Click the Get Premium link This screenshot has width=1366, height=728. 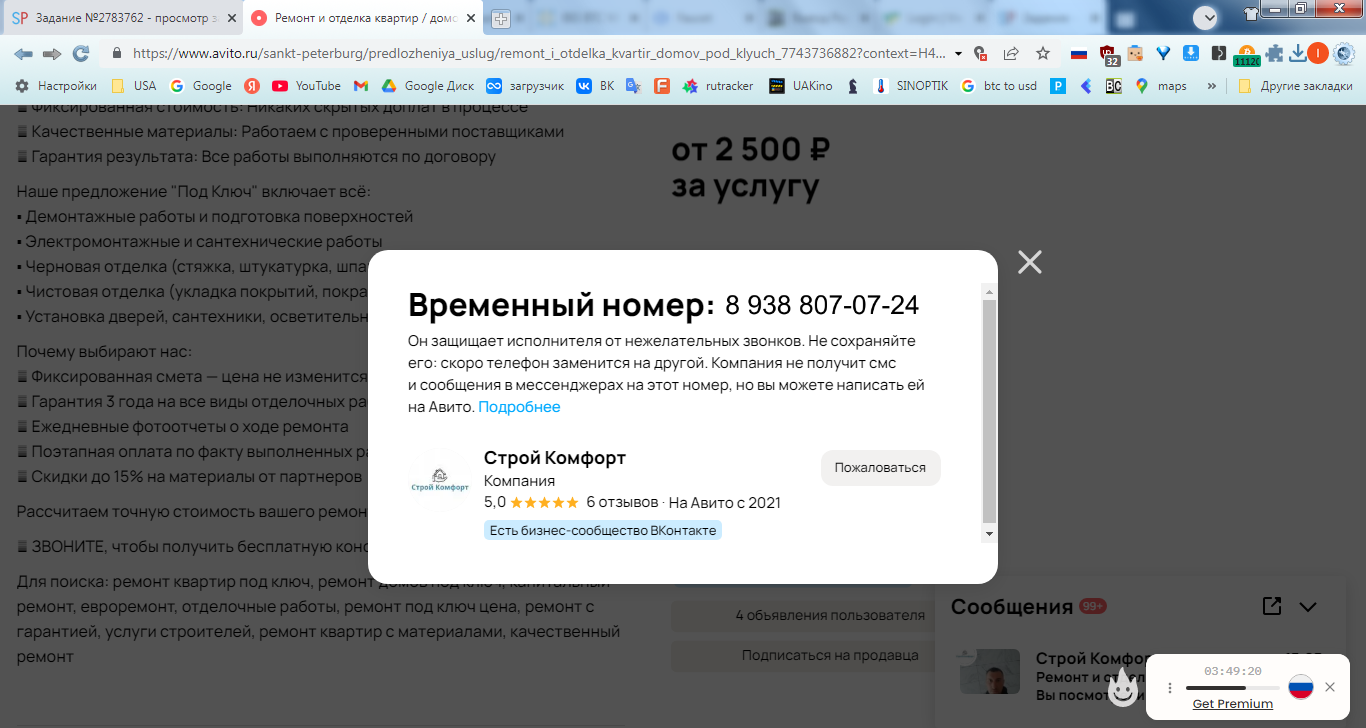click(x=1233, y=704)
